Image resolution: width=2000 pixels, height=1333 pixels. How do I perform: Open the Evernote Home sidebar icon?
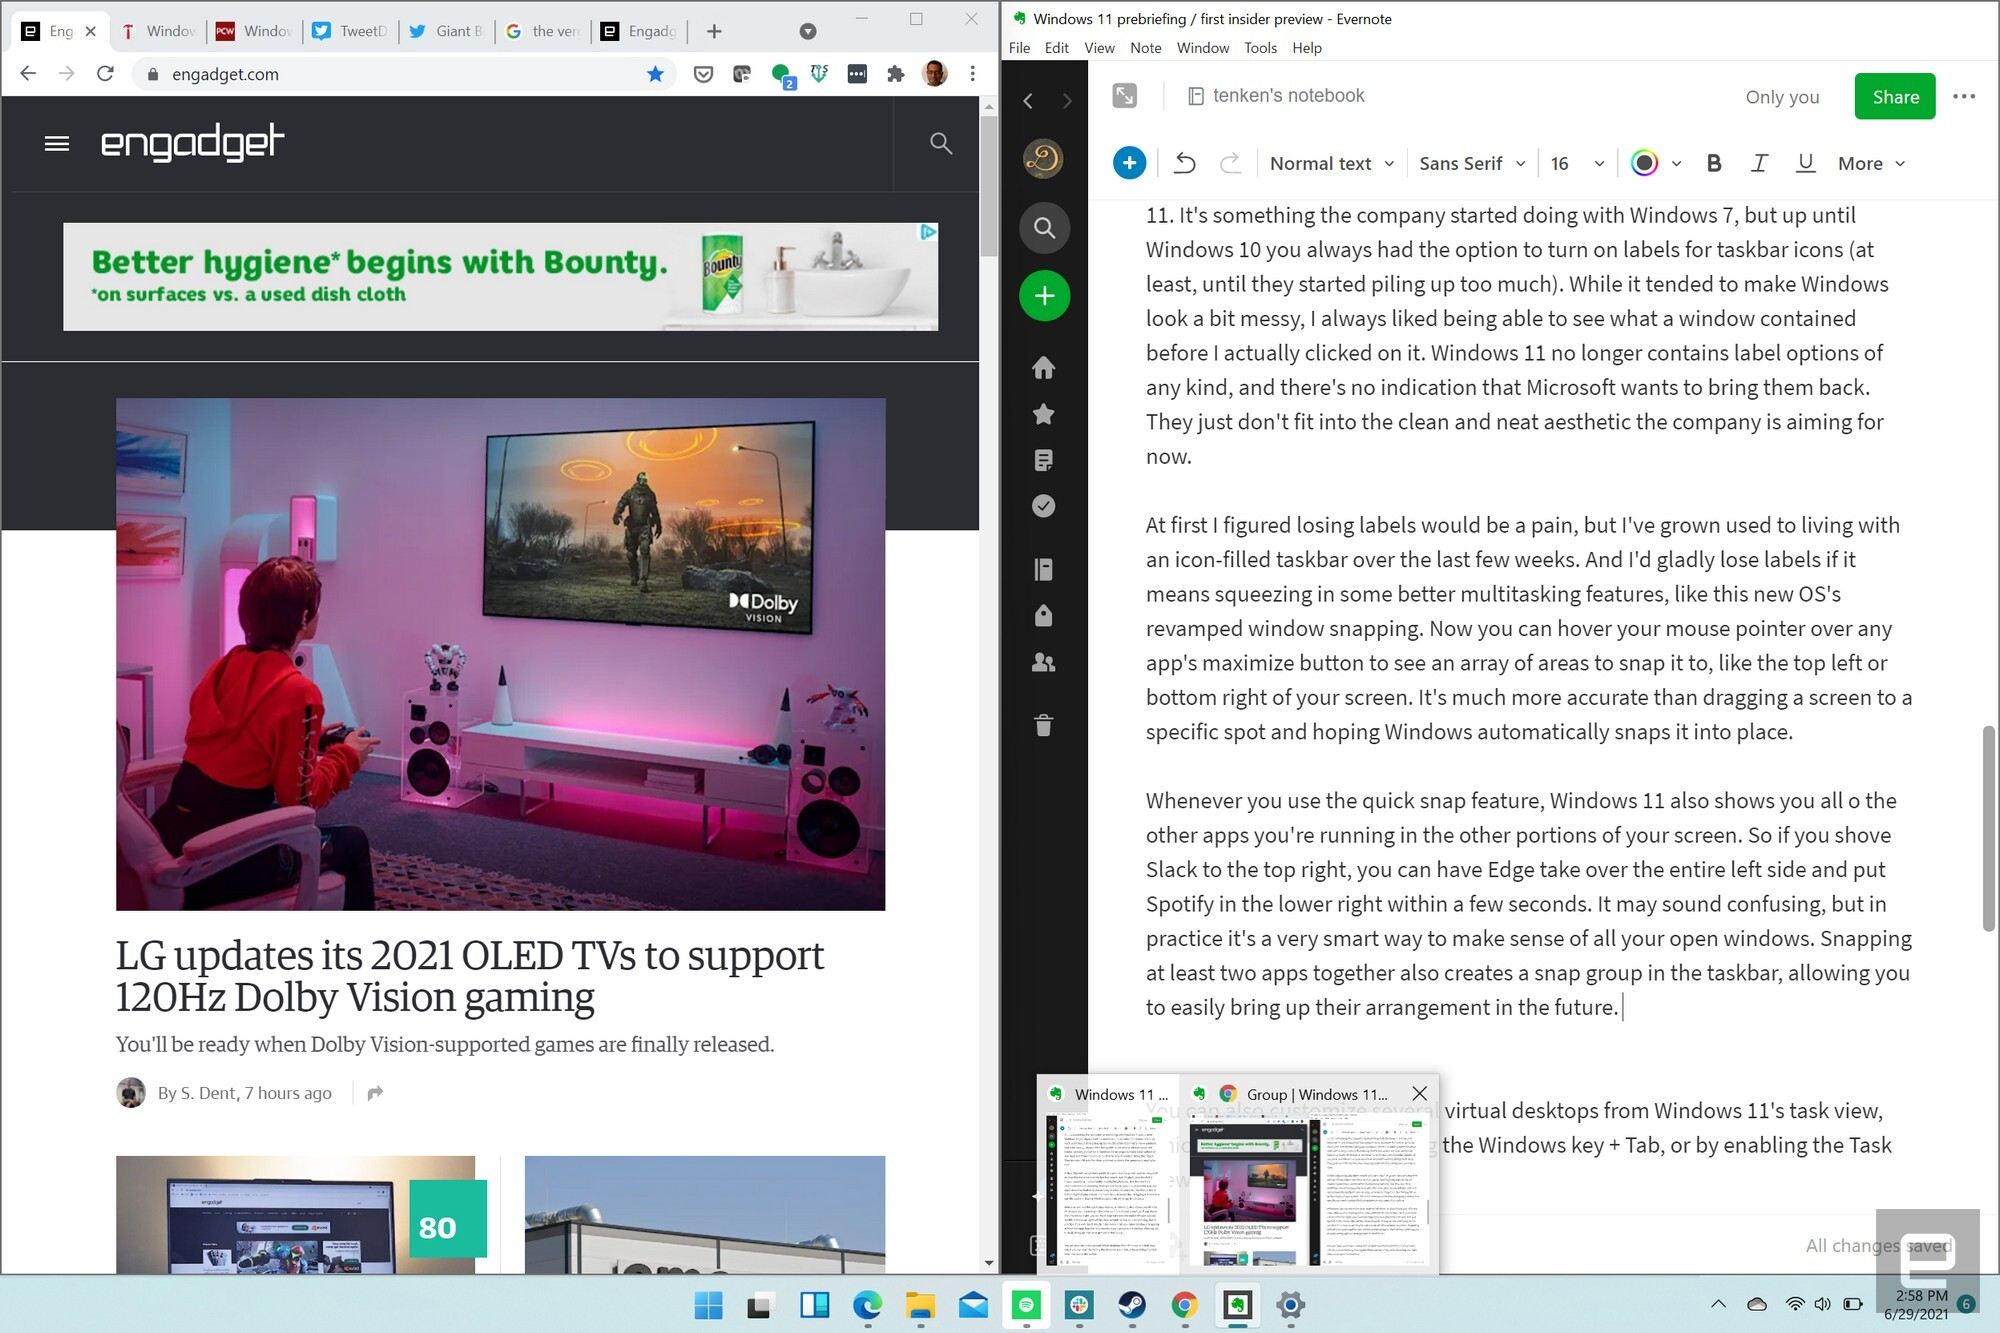click(x=1043, y=368)
